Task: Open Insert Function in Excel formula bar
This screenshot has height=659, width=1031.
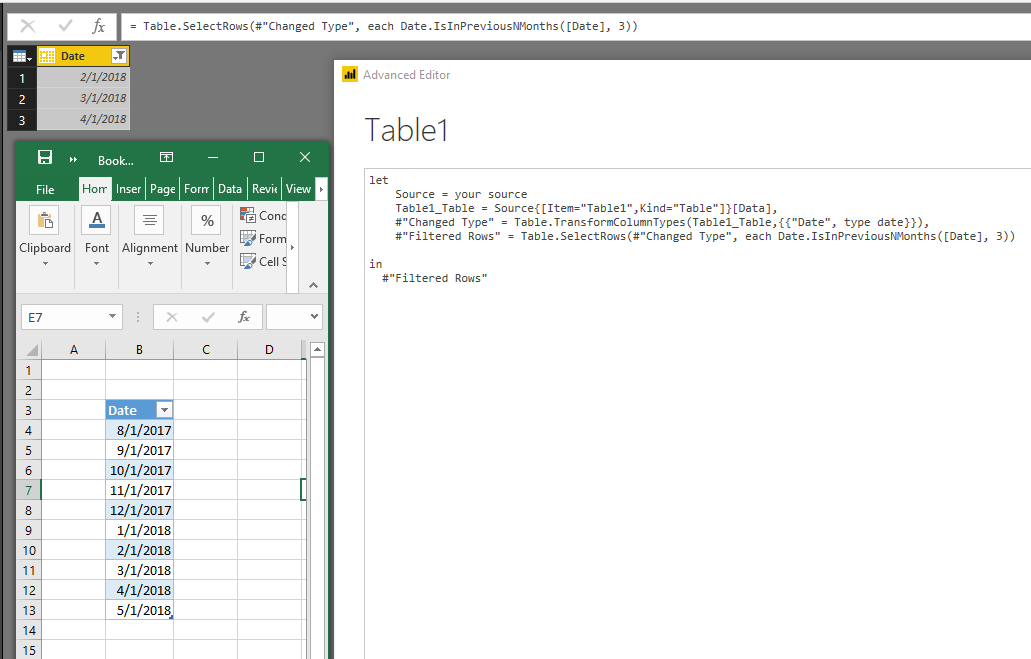Action: pos(244,317)
